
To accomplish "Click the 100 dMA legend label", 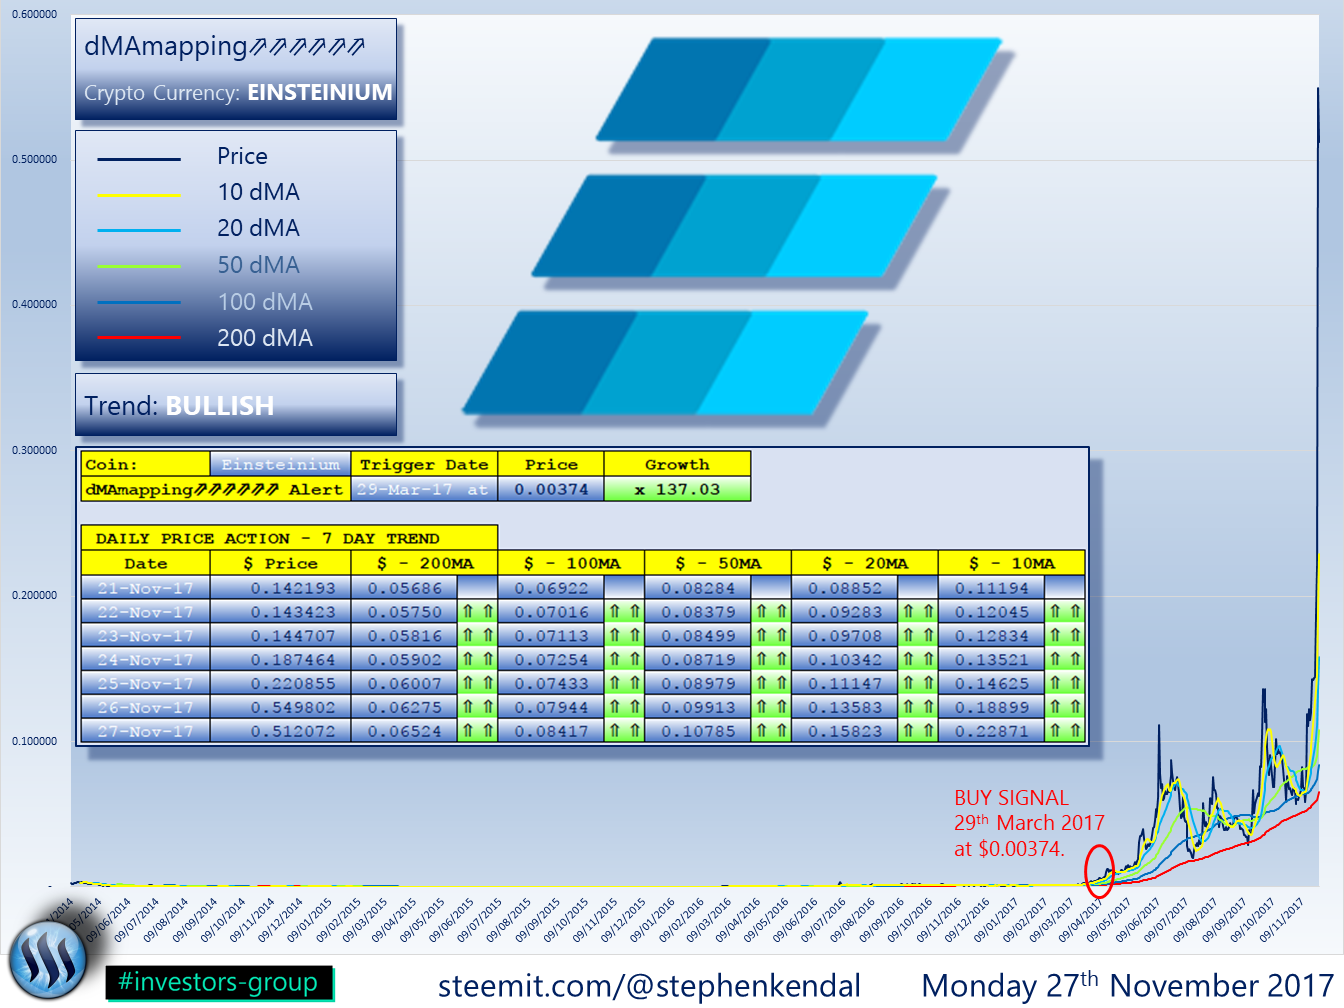I will point(265,302).
